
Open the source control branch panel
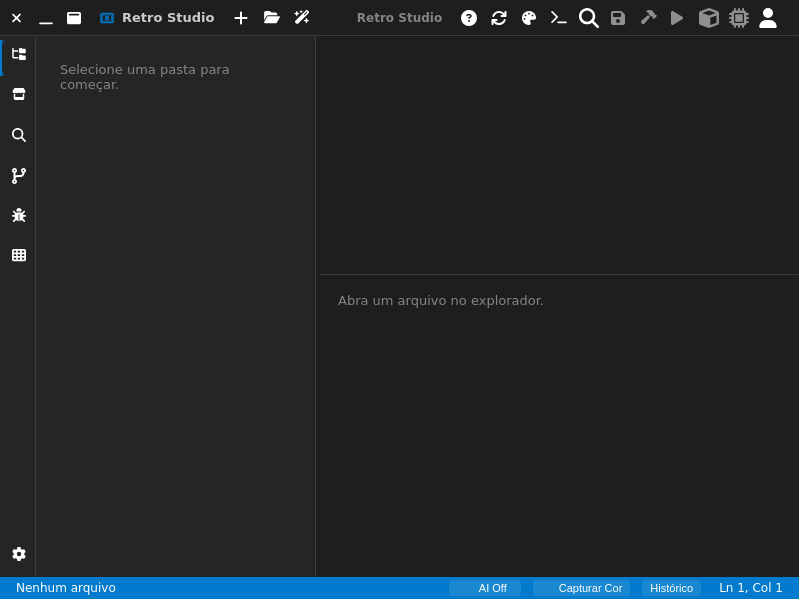coord(19,176)
